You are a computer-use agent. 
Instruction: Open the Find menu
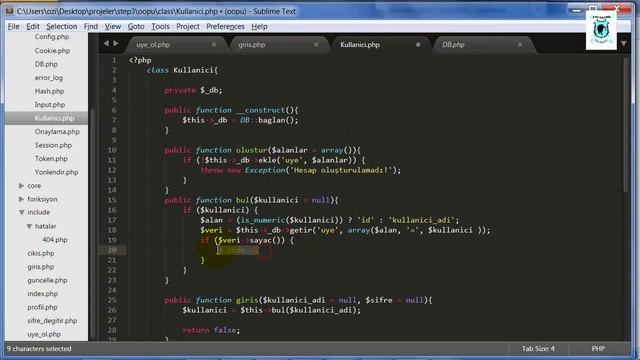91,27
